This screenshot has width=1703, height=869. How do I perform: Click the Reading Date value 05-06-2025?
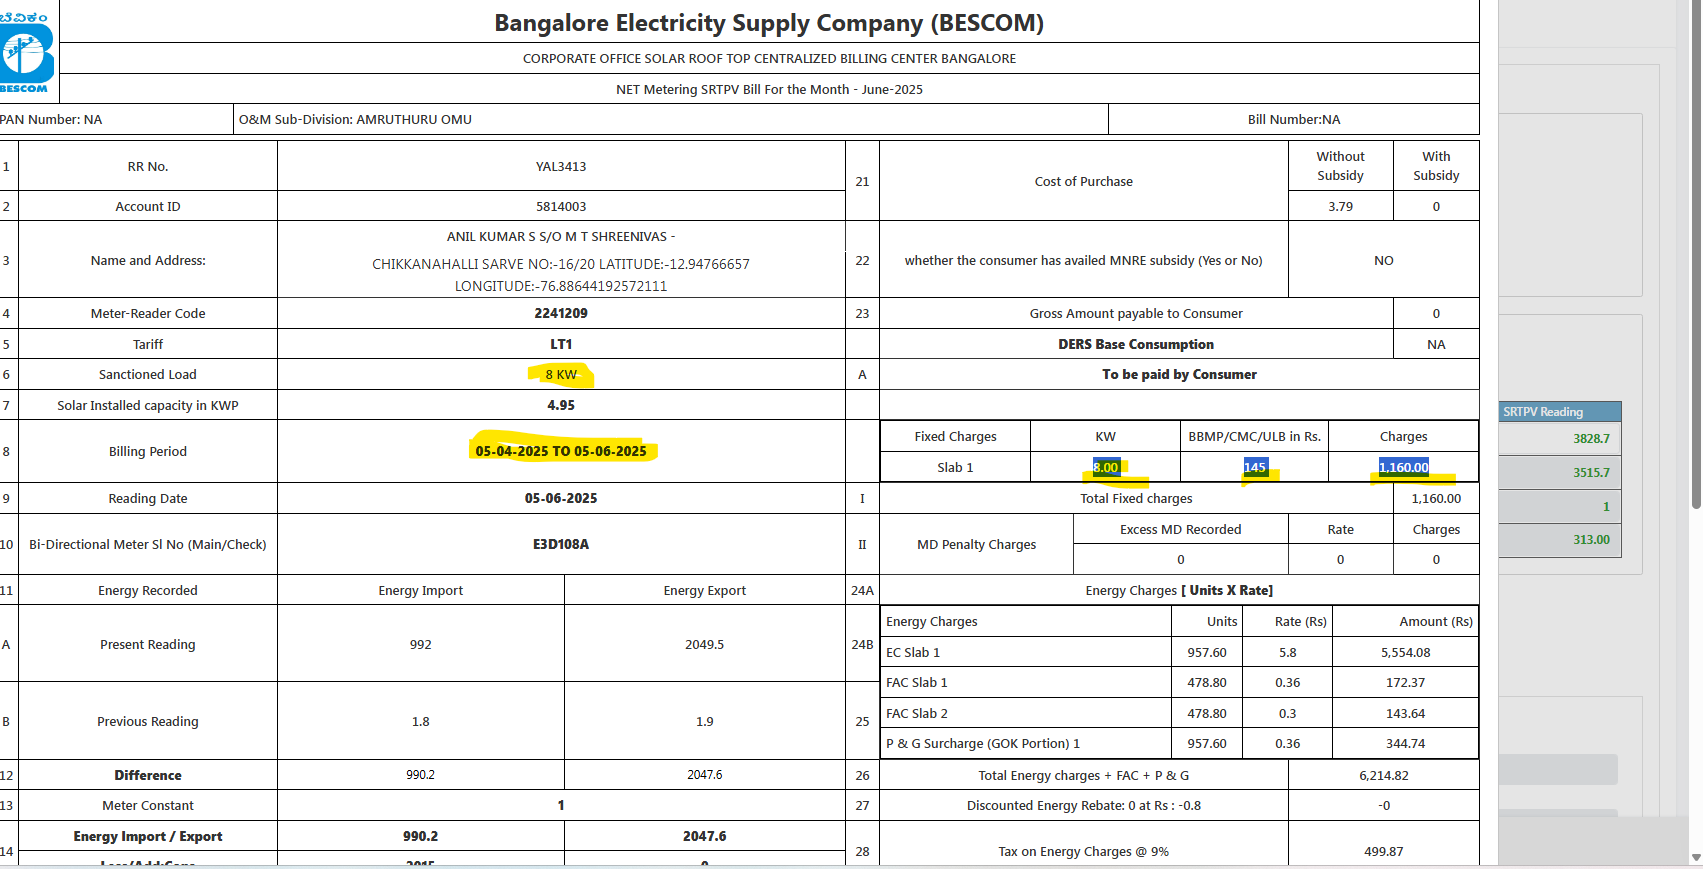click(x=561, y=499)
